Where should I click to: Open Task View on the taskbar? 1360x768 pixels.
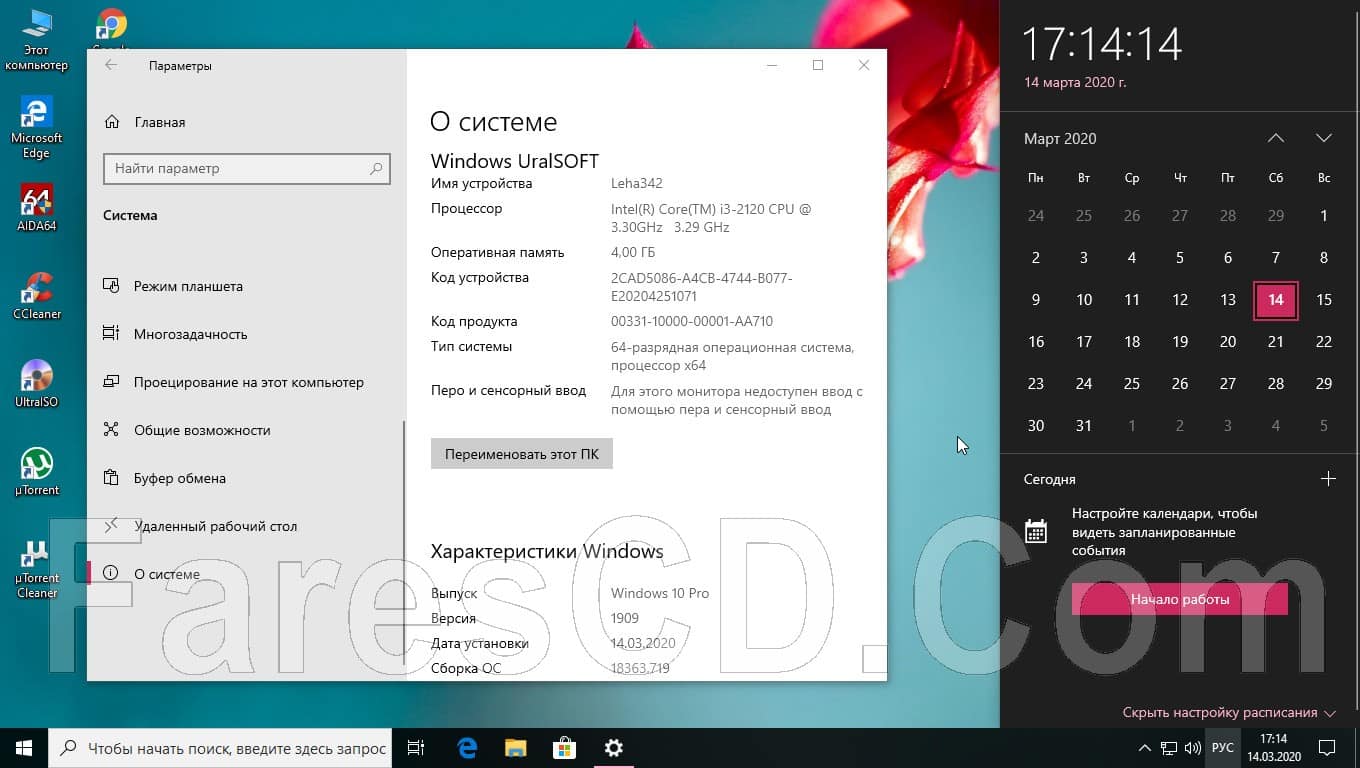[416, 748]
